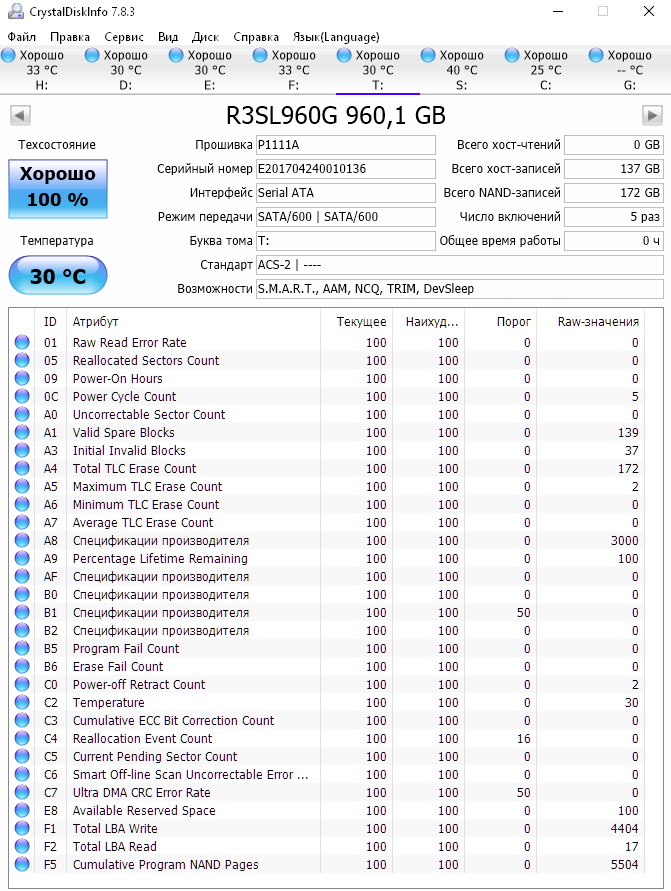Click the Всего хост-записей value 137 GB
This screenshot has width=671, height=891.
614,169
